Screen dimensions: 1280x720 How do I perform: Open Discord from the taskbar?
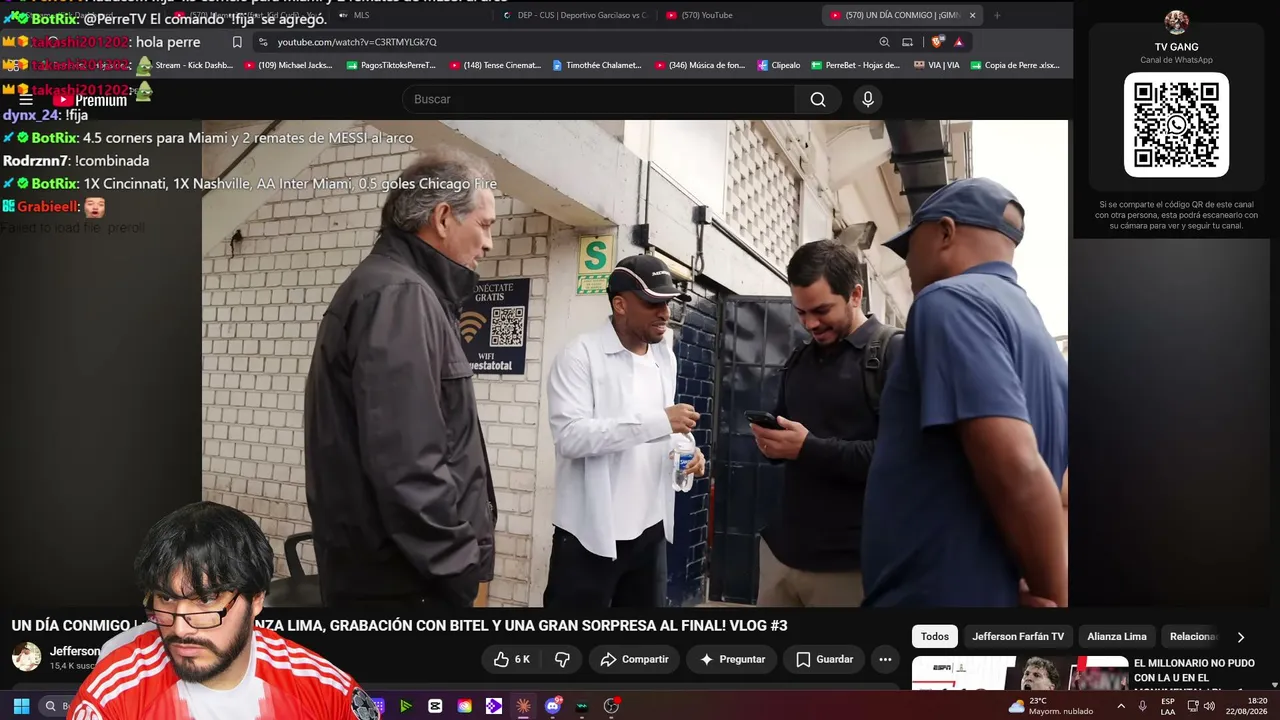(x=553, y=706)
